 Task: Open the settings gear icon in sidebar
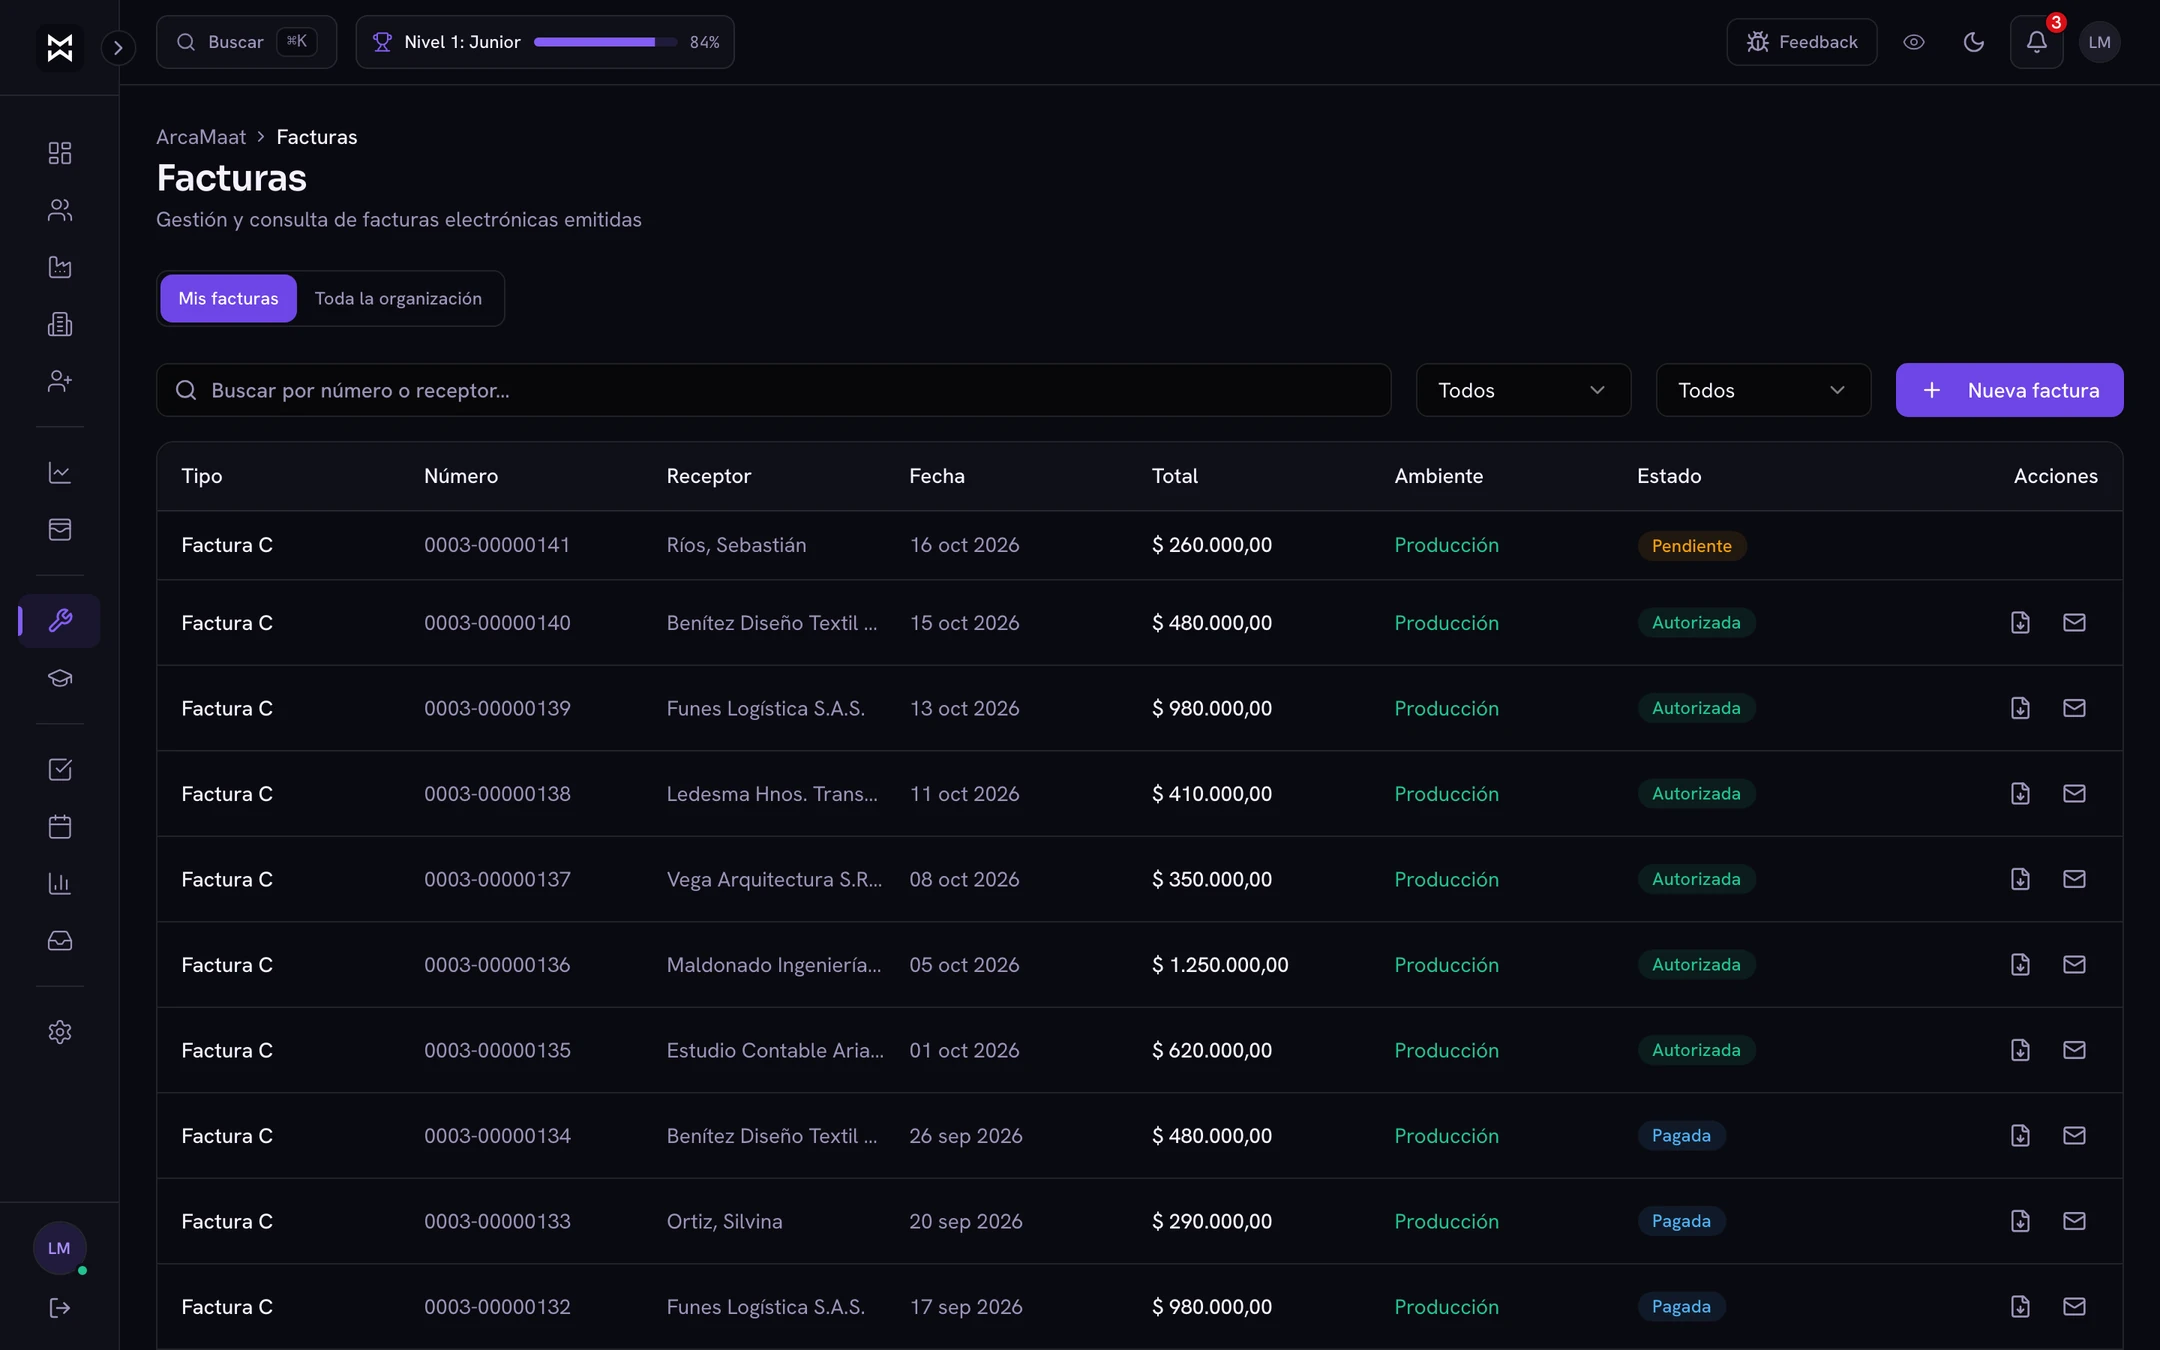point(60,1032)
